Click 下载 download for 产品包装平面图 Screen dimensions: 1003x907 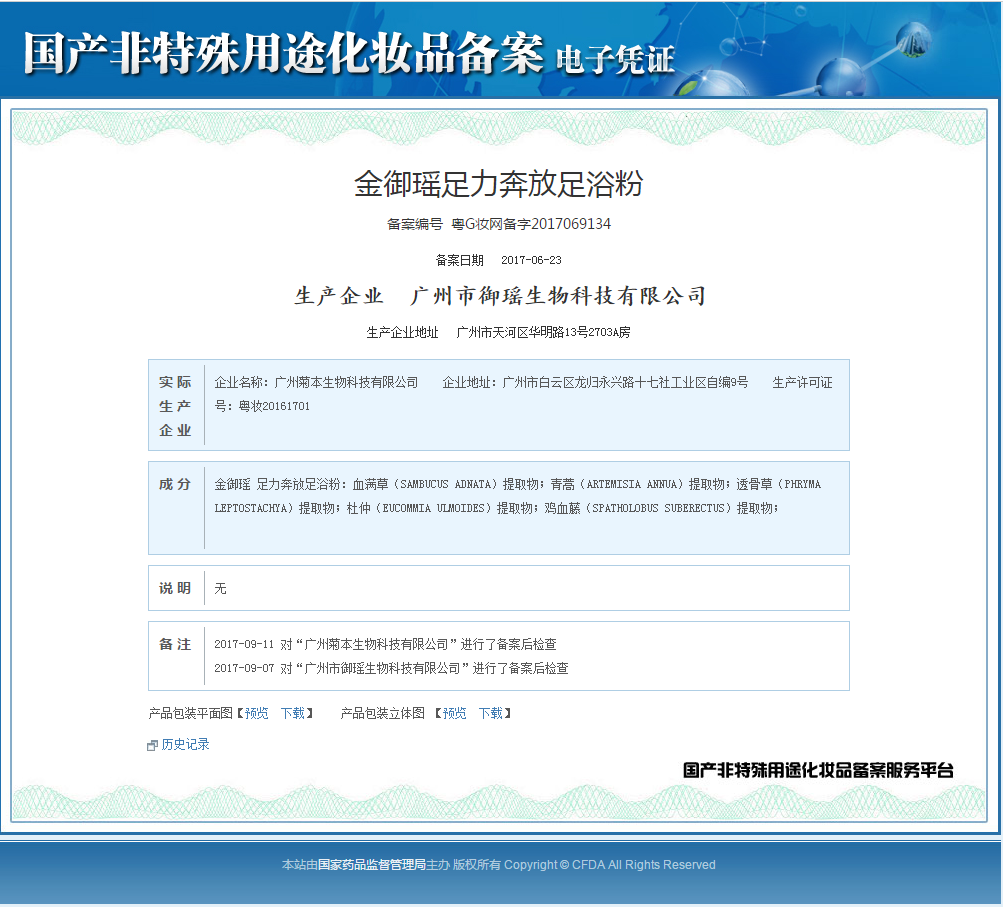[293, 713]
